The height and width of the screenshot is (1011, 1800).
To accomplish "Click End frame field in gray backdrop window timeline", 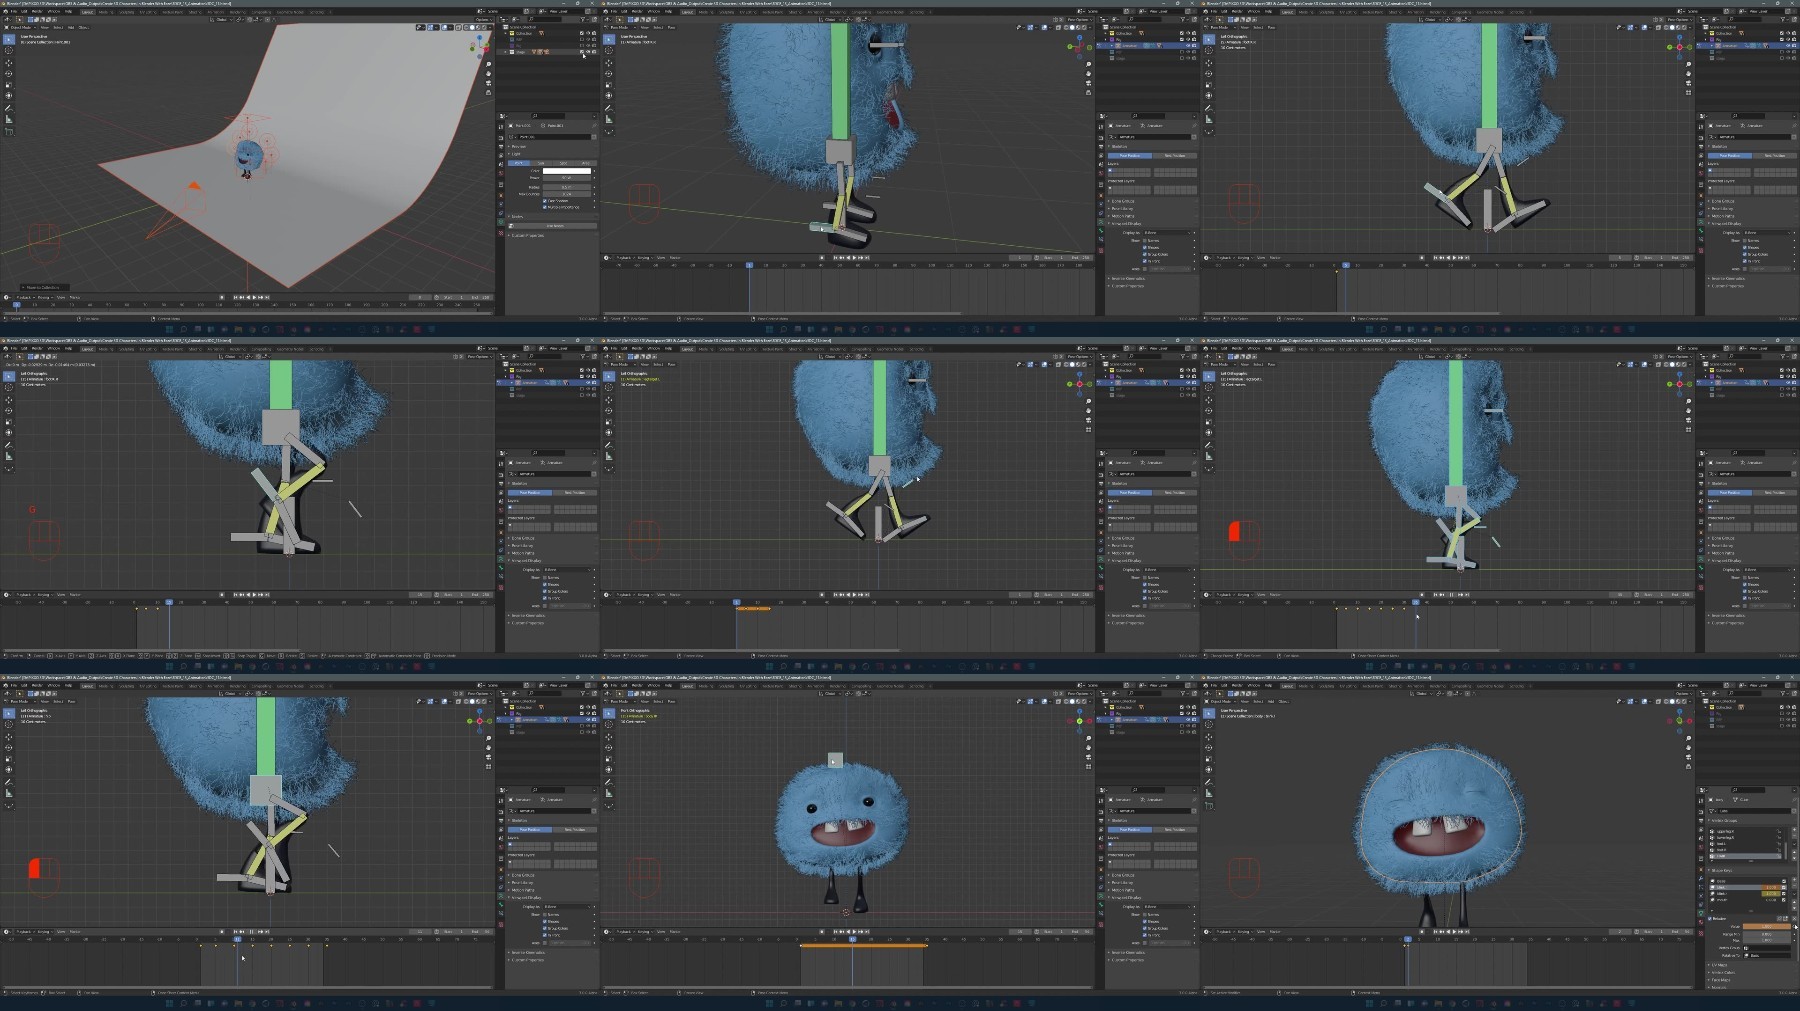I will [482, 297].
